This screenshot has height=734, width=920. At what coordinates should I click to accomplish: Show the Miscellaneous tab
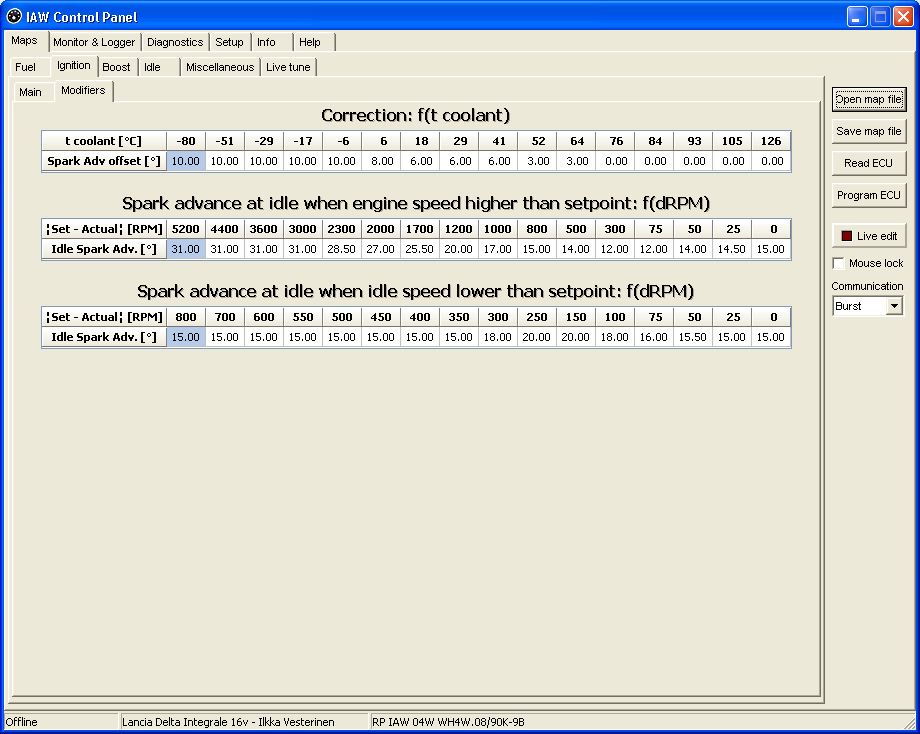[220, 67]
